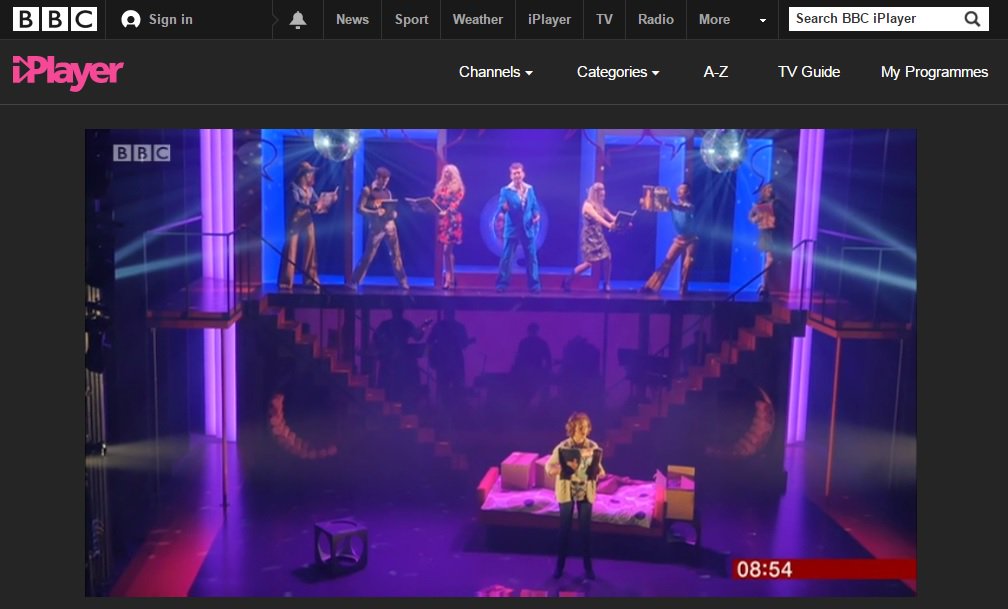Expand the Categories dropdown
The image size is (1008, 609).
tap(616, 72)
